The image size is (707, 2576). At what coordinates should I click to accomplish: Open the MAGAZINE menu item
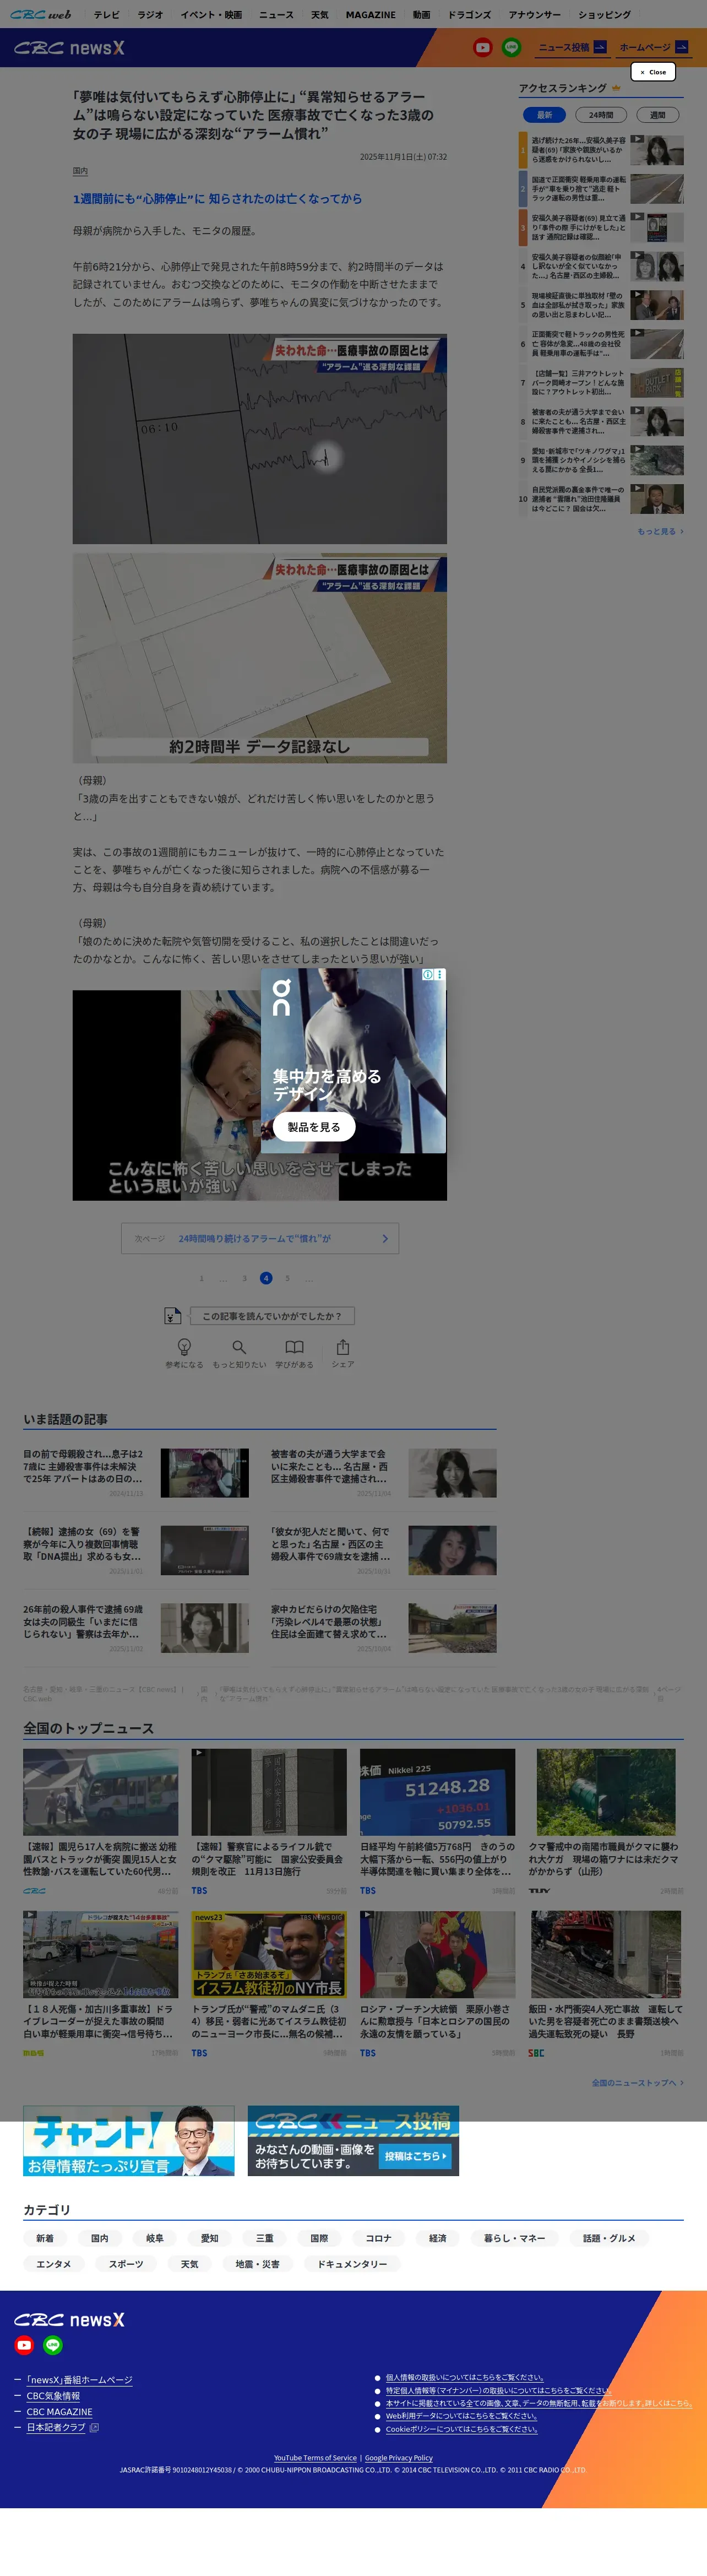pos(370,15)
